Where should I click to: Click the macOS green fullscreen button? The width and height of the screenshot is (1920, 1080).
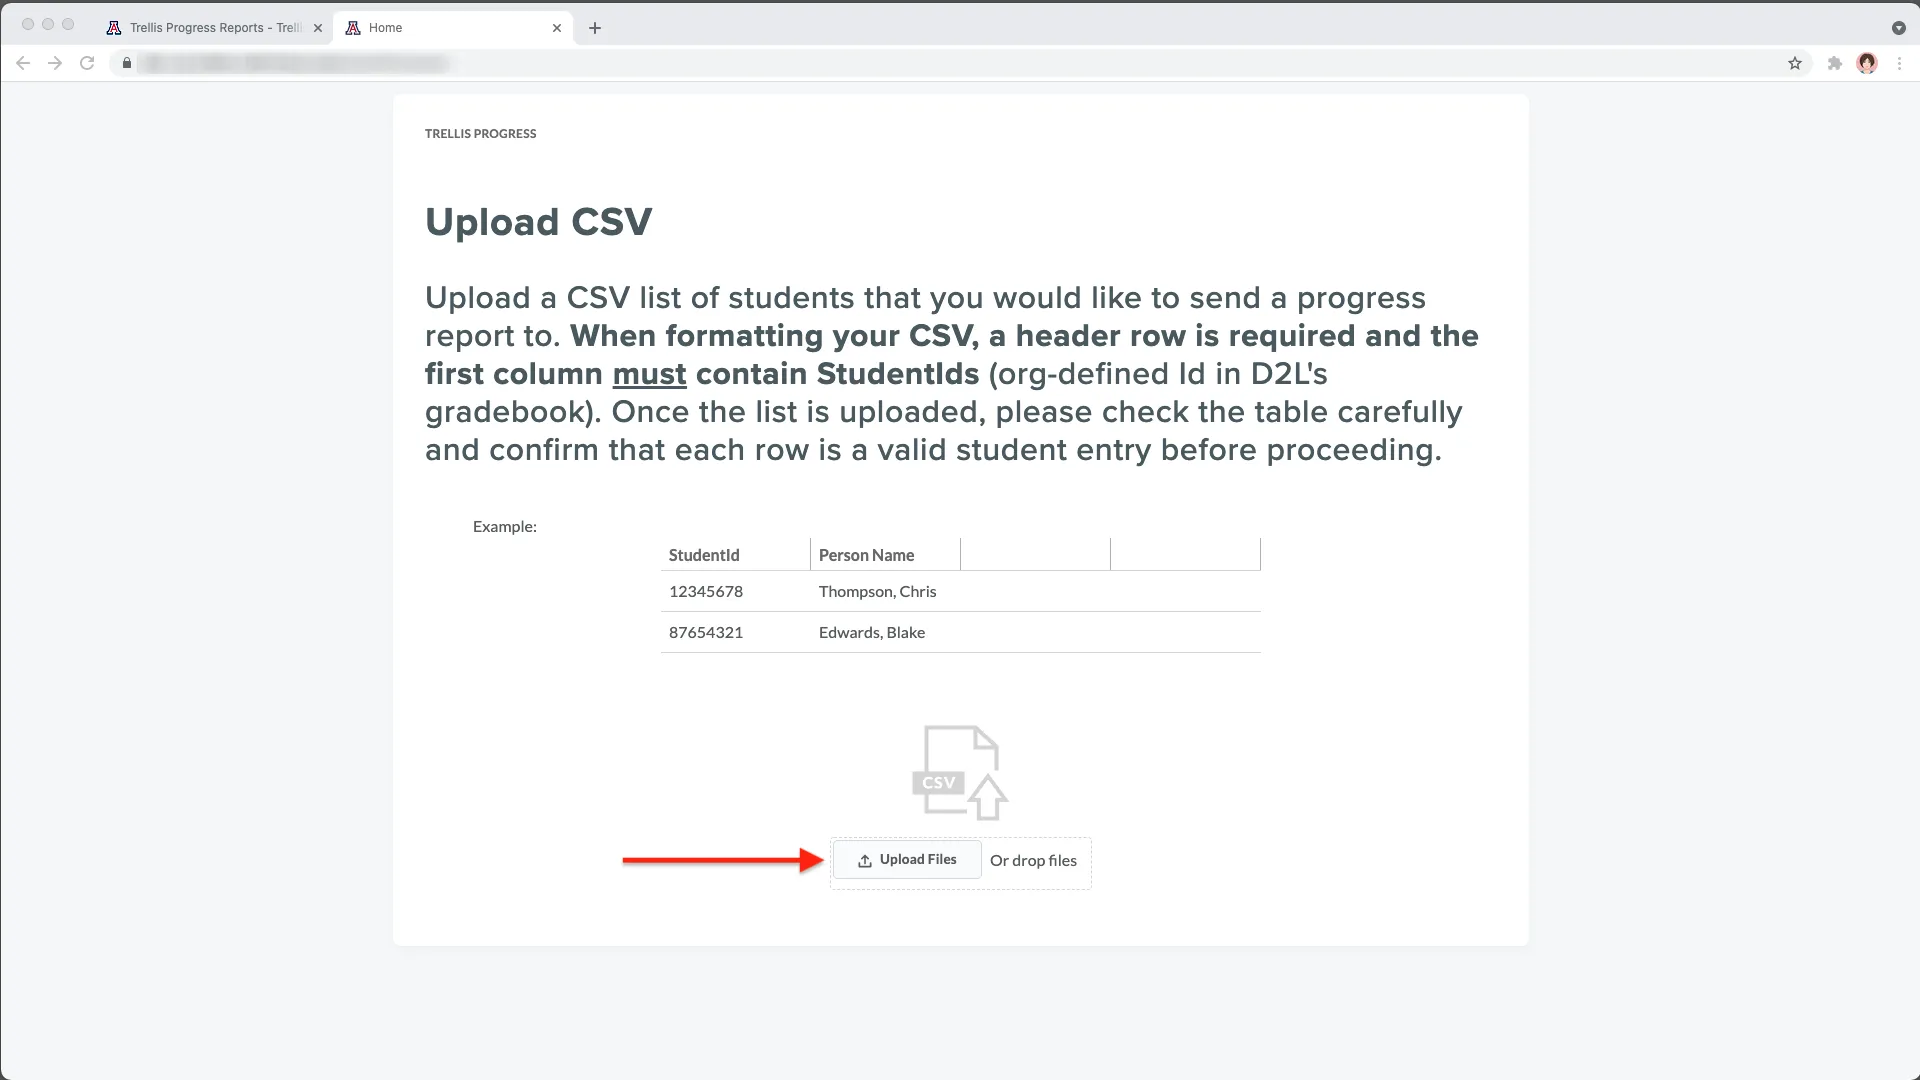(x=68, y=24)
